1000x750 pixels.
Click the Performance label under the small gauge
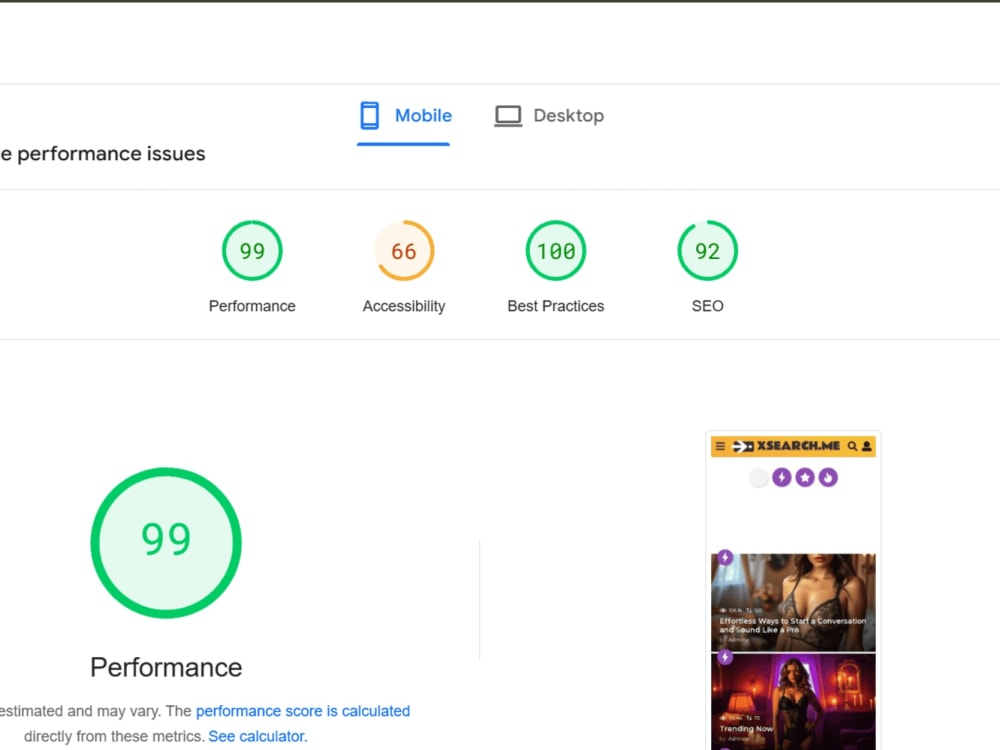(252, 306)
